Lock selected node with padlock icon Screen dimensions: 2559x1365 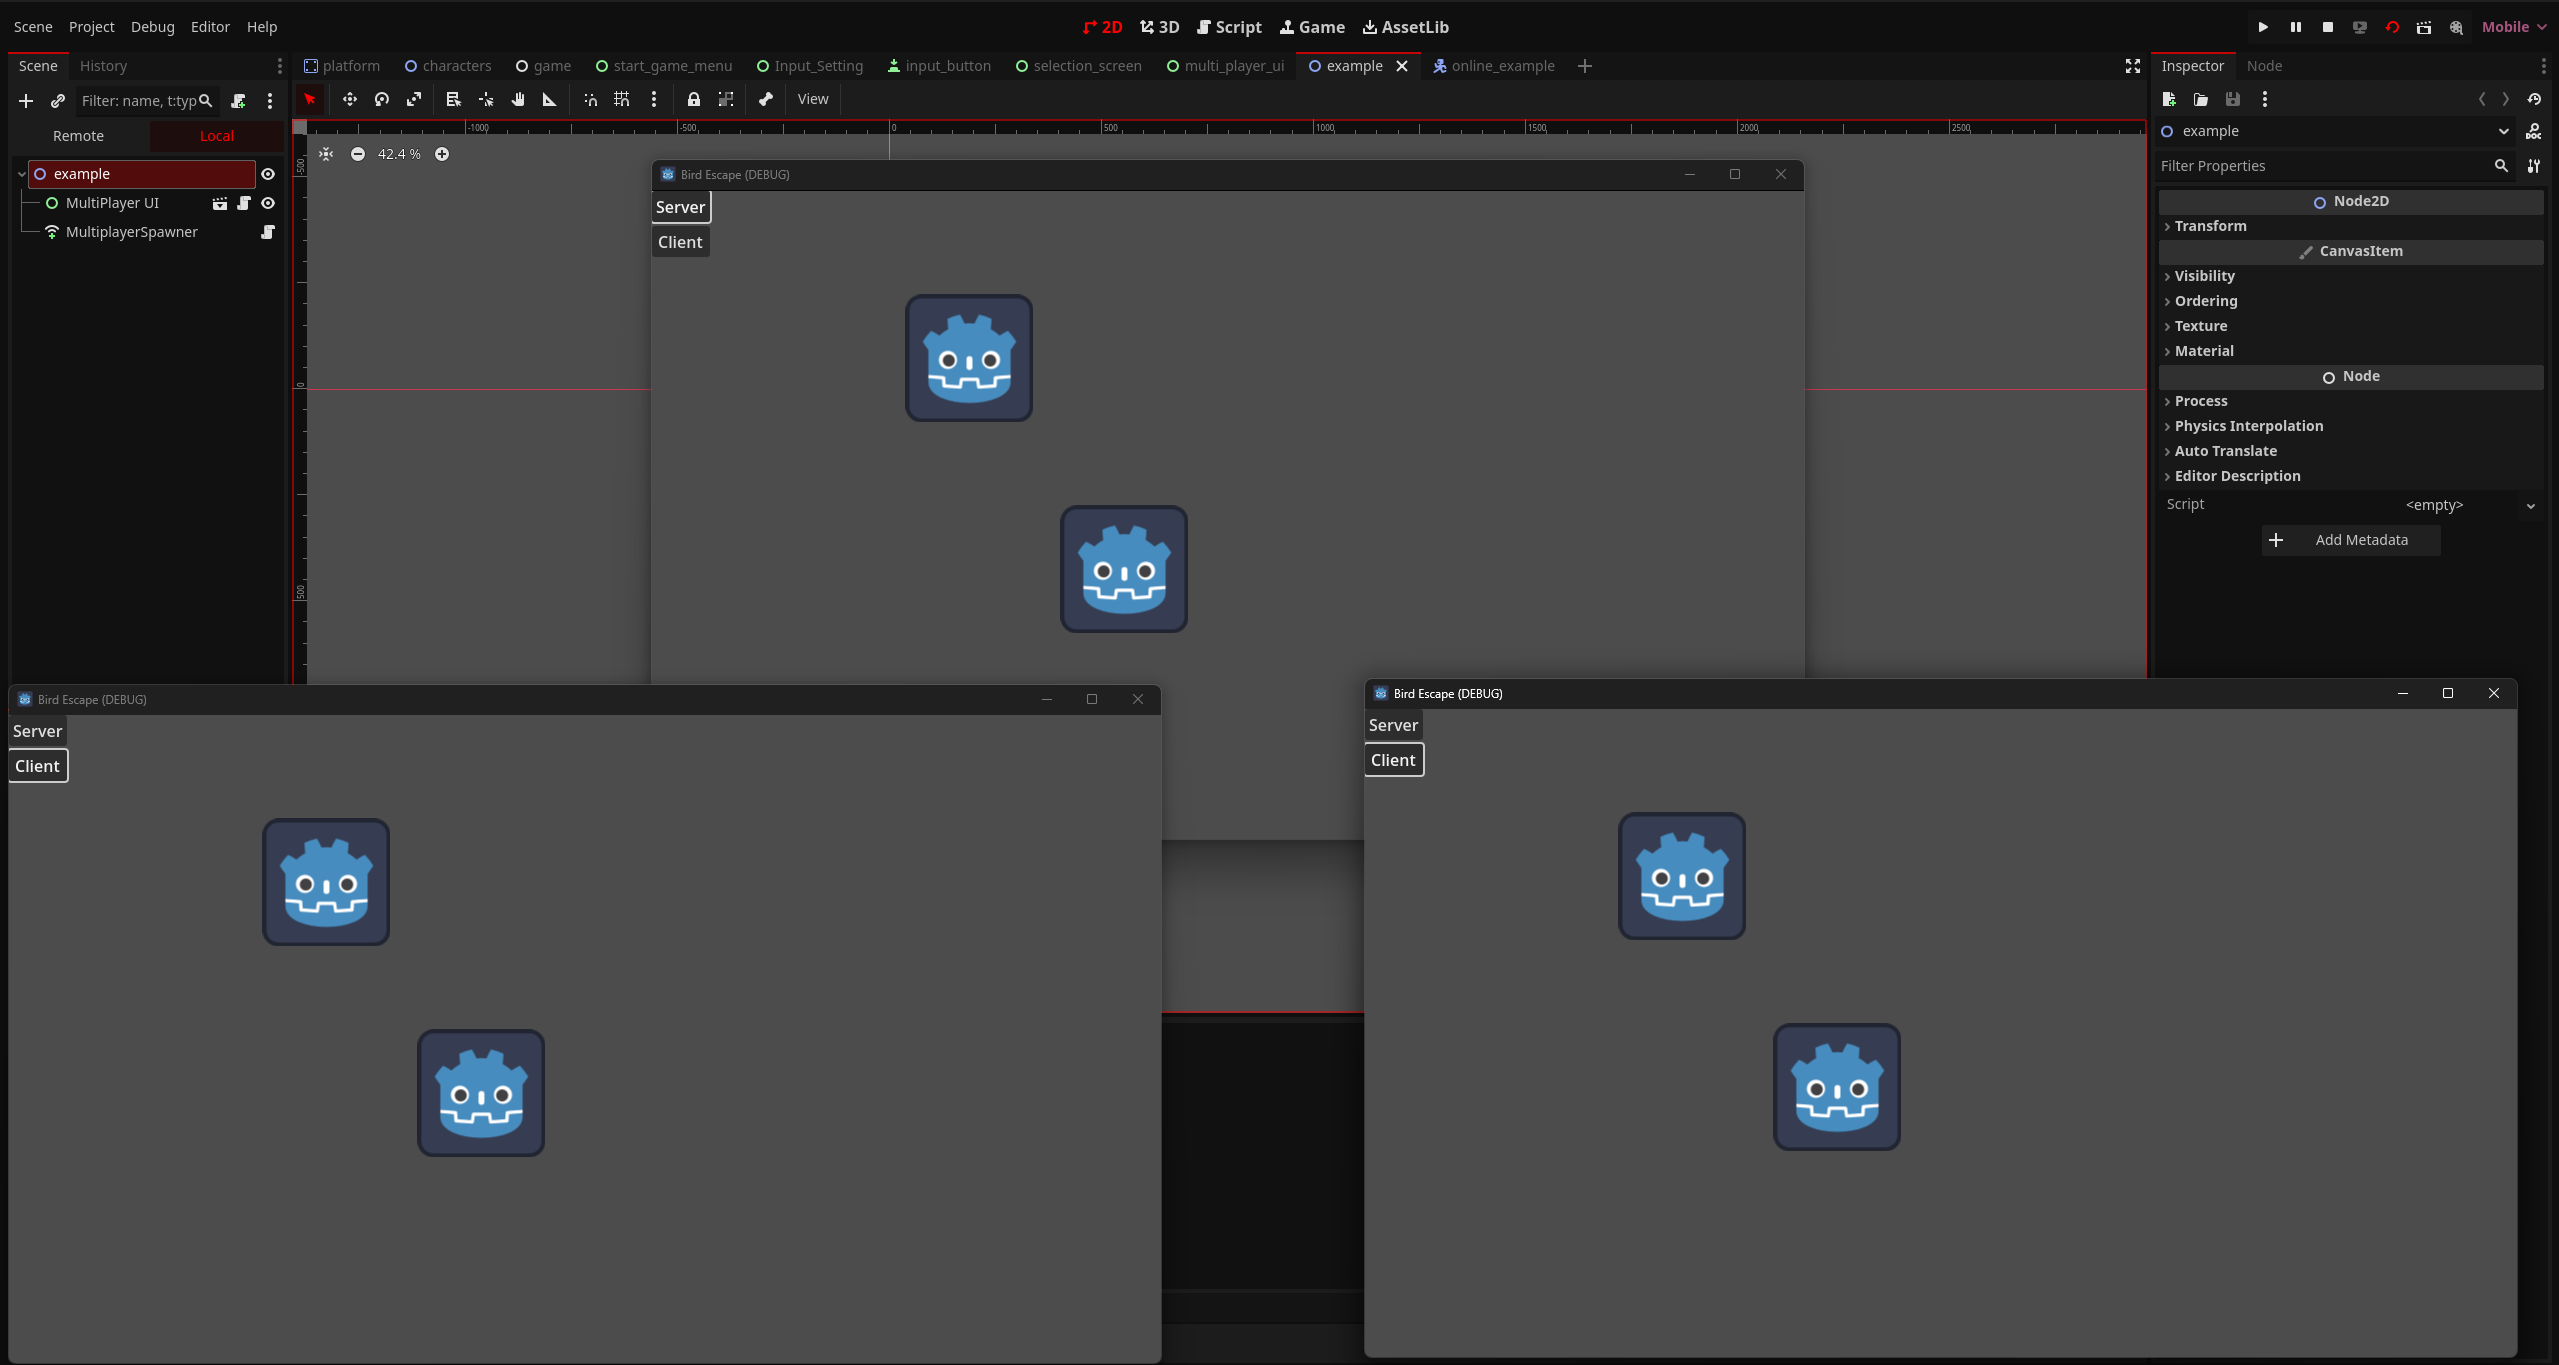(693, 99)
